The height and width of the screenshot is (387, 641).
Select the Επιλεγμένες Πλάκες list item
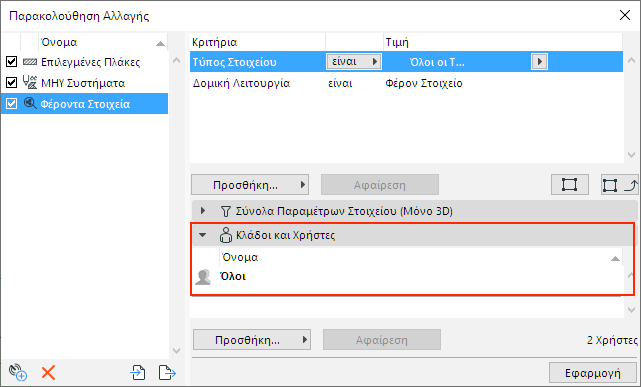tap(85, 62)
